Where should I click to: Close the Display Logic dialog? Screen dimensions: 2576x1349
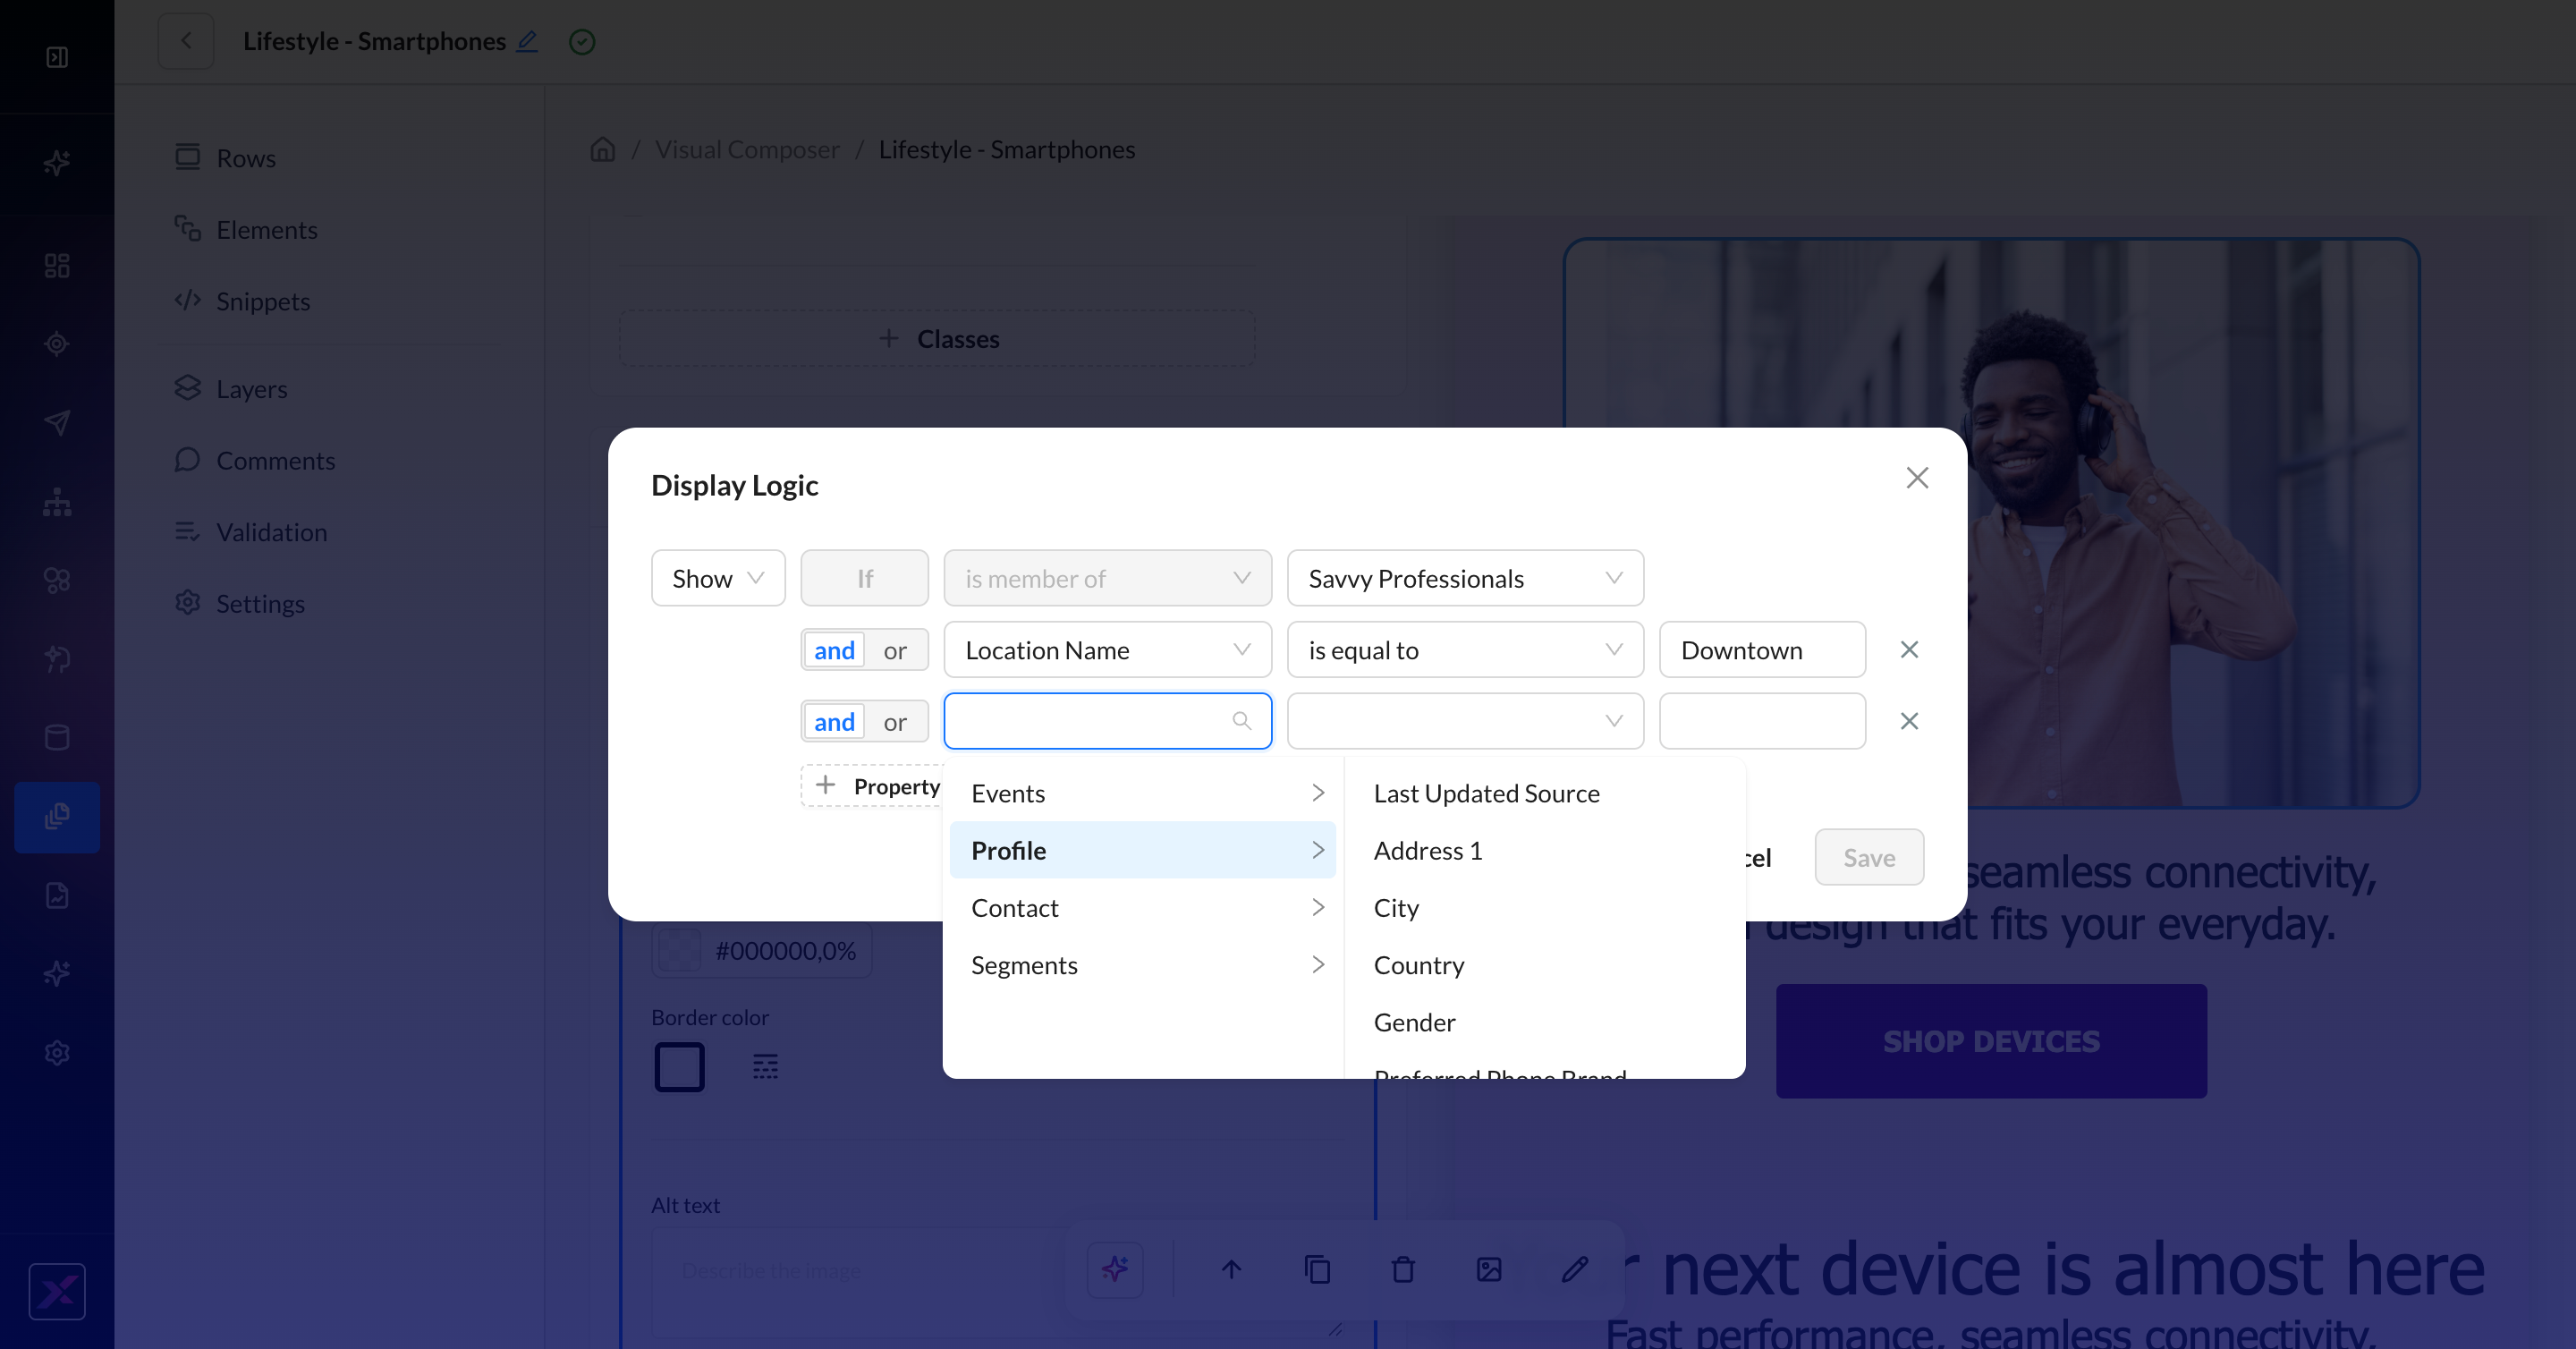pos(1917,478)
